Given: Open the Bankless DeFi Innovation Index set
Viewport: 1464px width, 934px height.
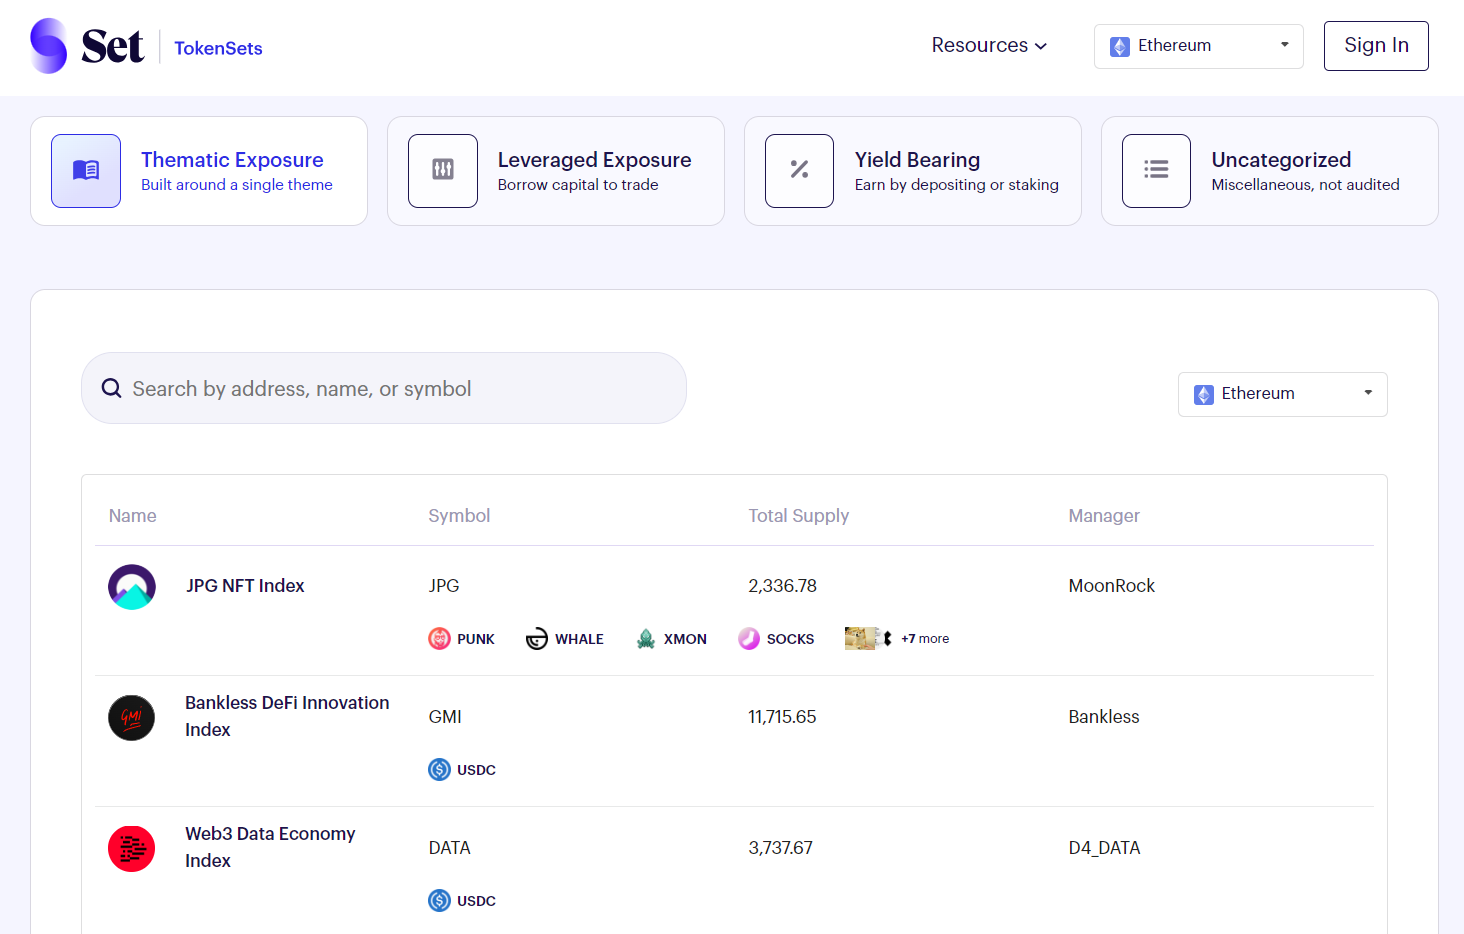Looking at the screenshot, I should click(x=287, y=716).
